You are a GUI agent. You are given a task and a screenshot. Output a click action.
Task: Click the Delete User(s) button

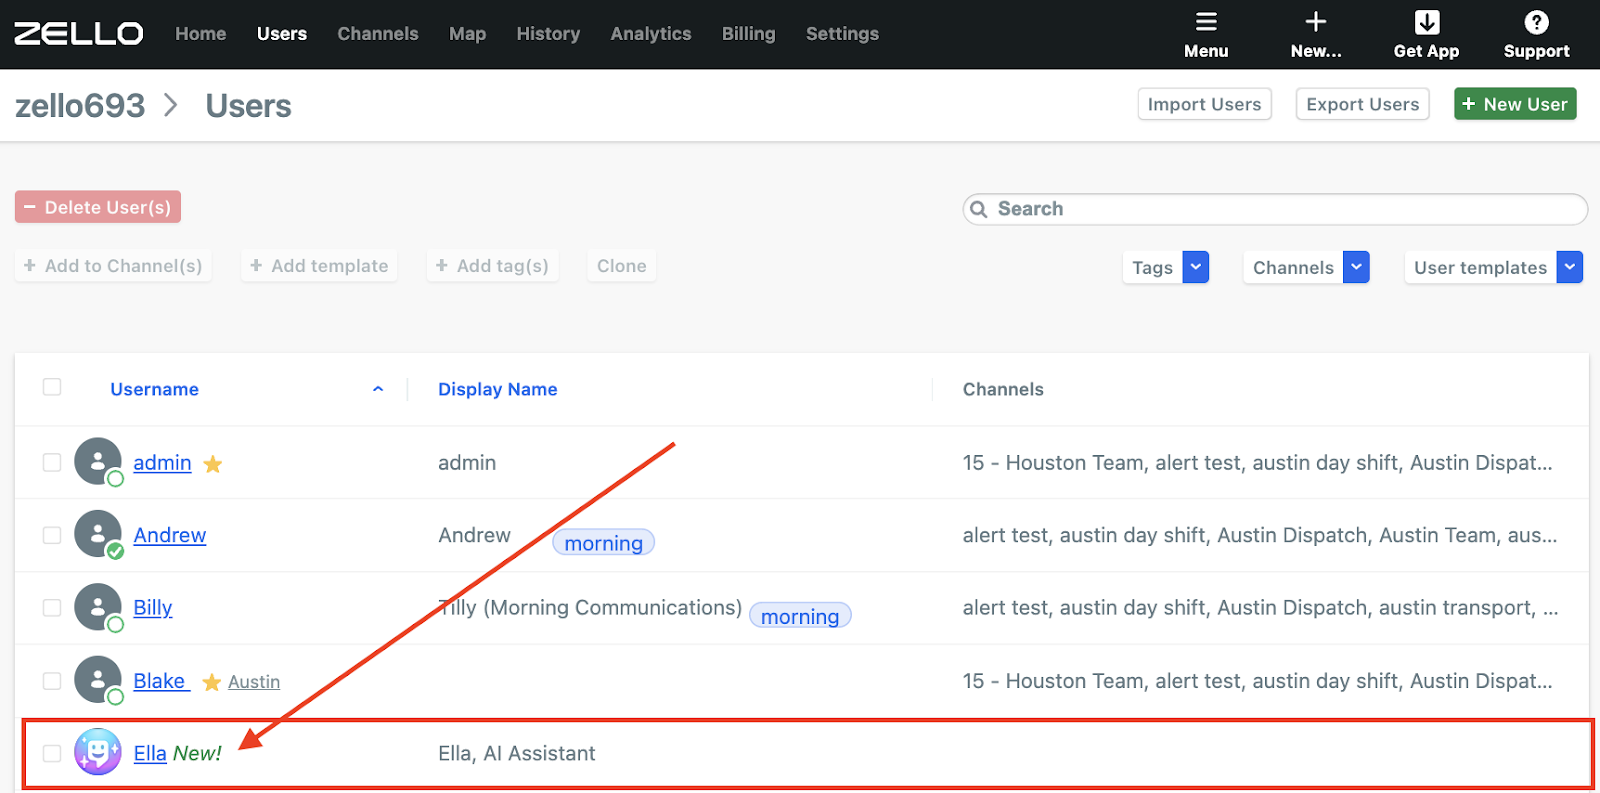click(x=98, y=207)
